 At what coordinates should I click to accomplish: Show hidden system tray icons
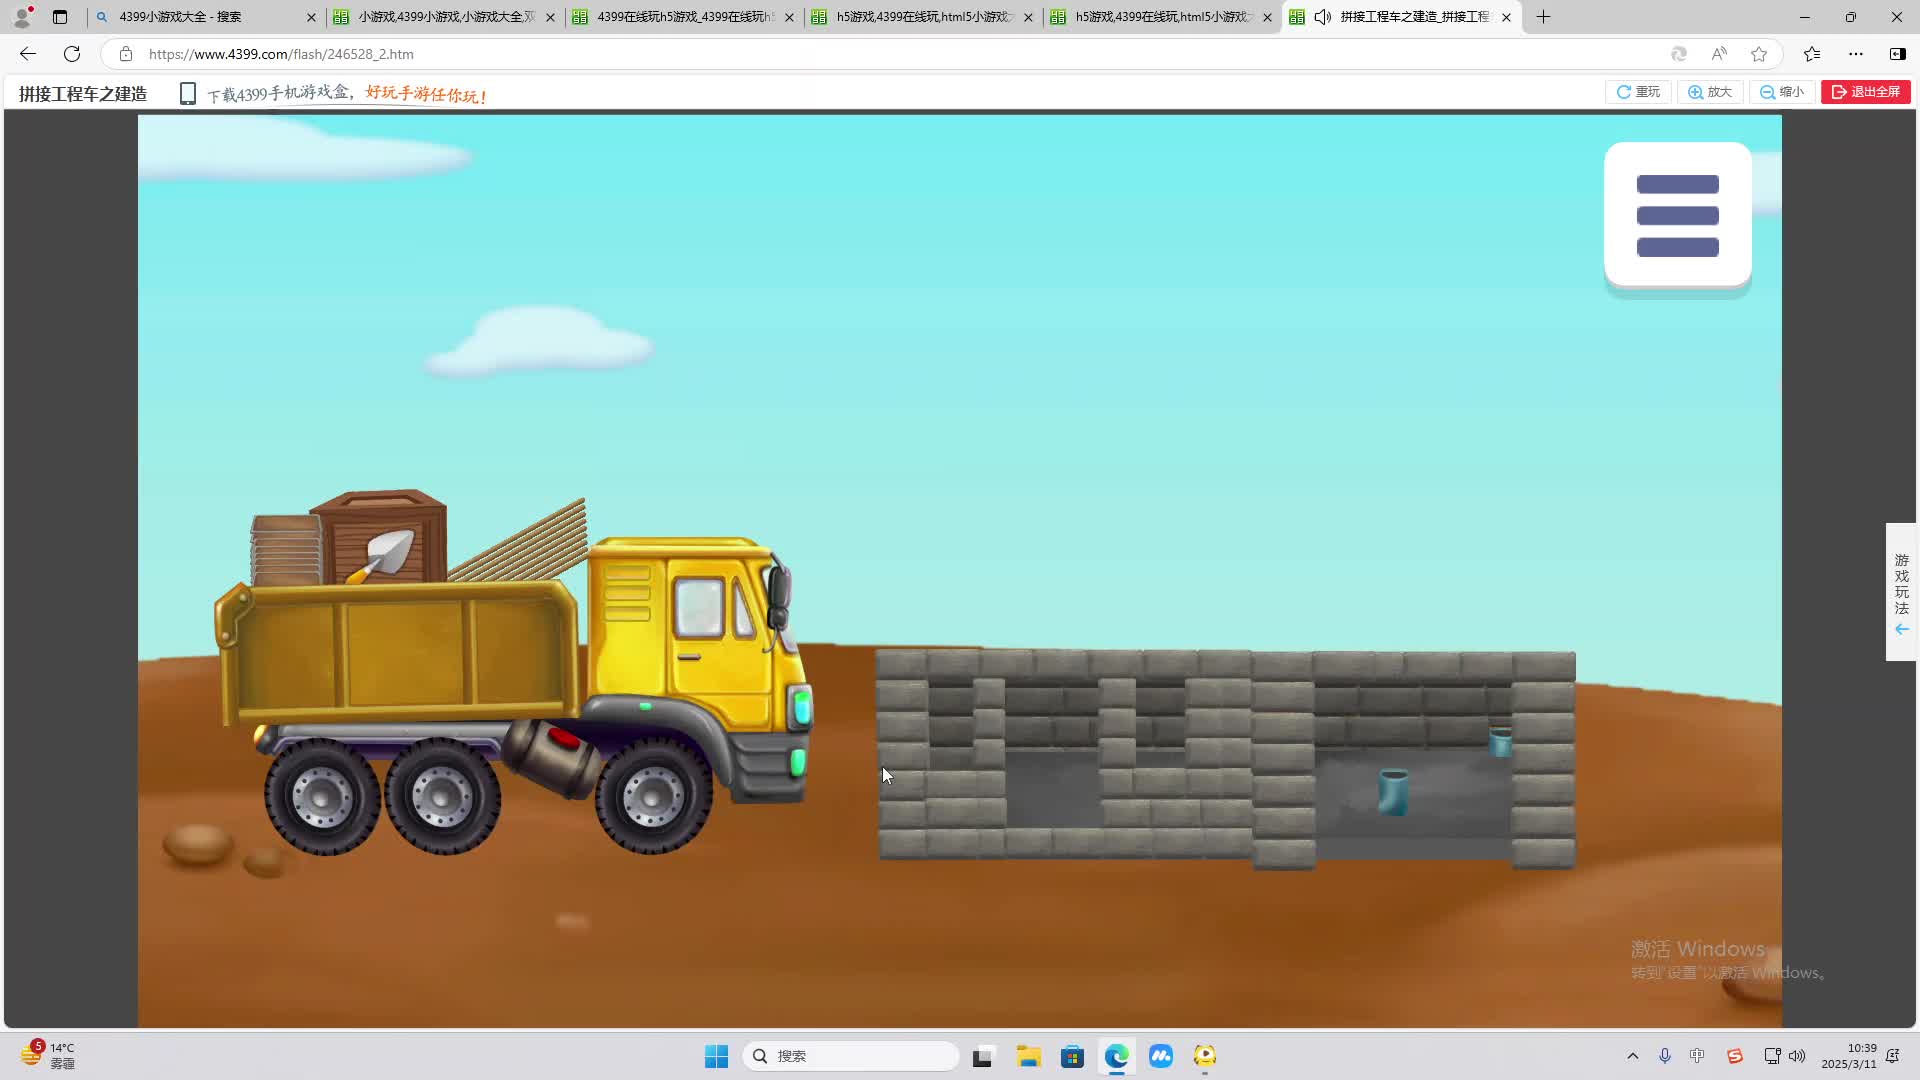(1633, 1056)
